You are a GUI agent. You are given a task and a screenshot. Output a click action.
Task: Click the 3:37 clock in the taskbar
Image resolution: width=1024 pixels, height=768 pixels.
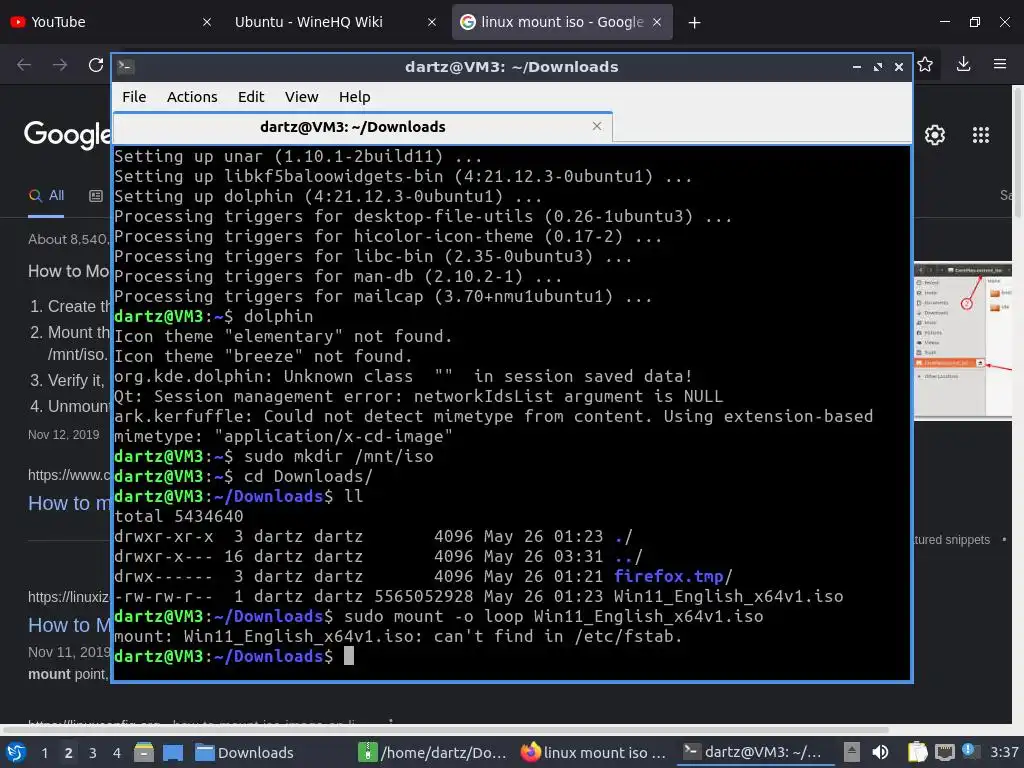coord(1004,752)
